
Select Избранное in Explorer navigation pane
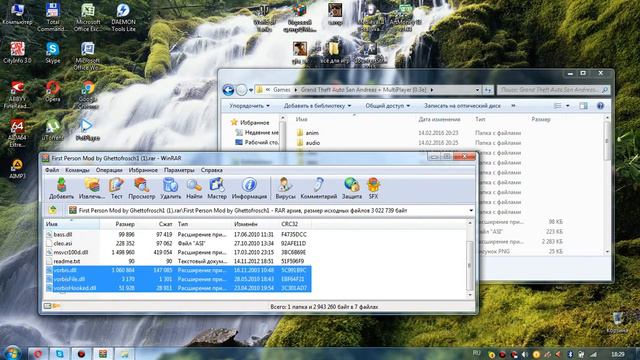tap(250, 122)
